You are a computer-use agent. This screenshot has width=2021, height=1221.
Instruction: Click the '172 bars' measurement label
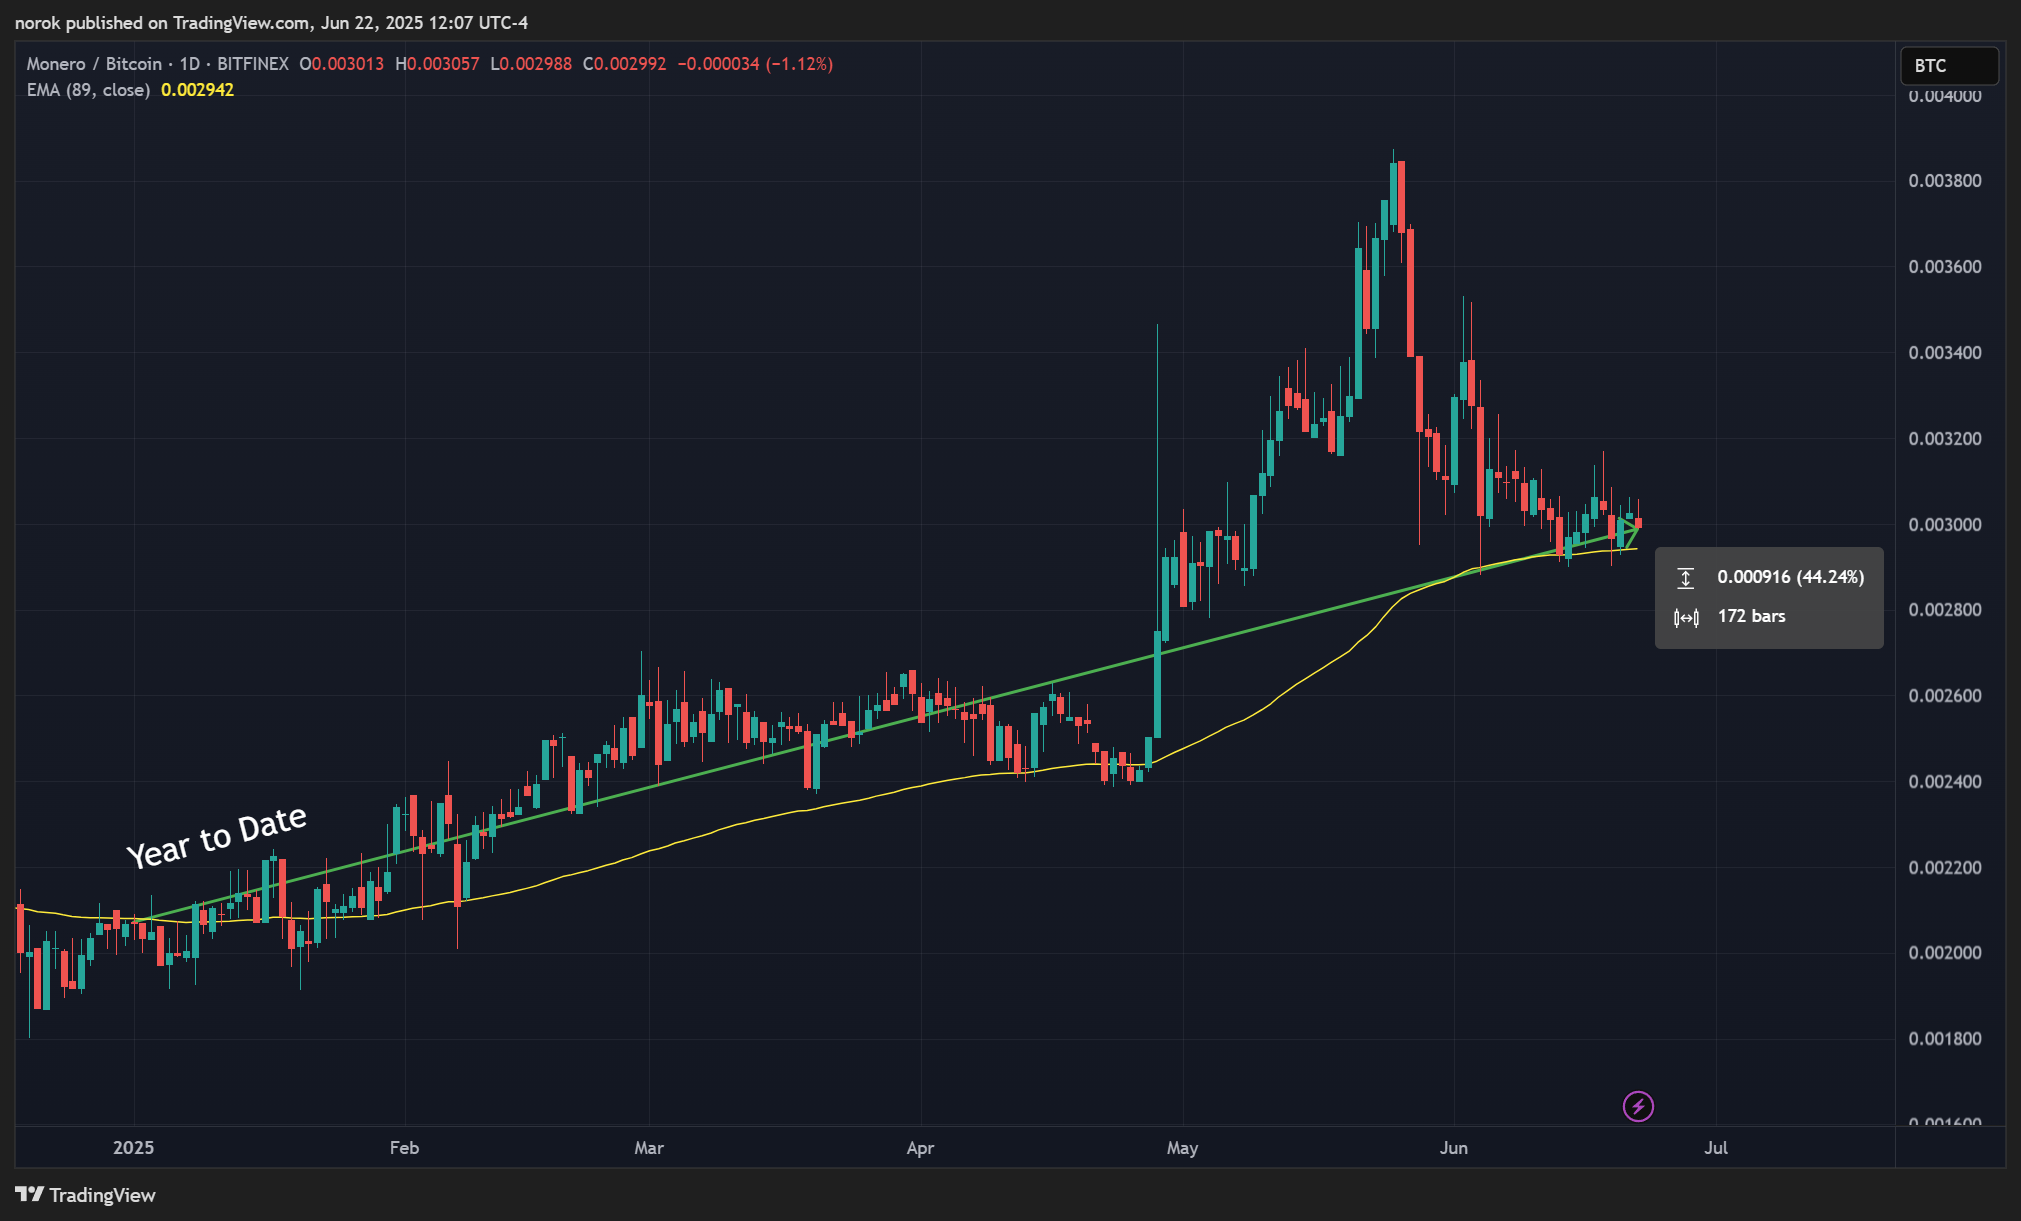click(x=1751, y=616)
